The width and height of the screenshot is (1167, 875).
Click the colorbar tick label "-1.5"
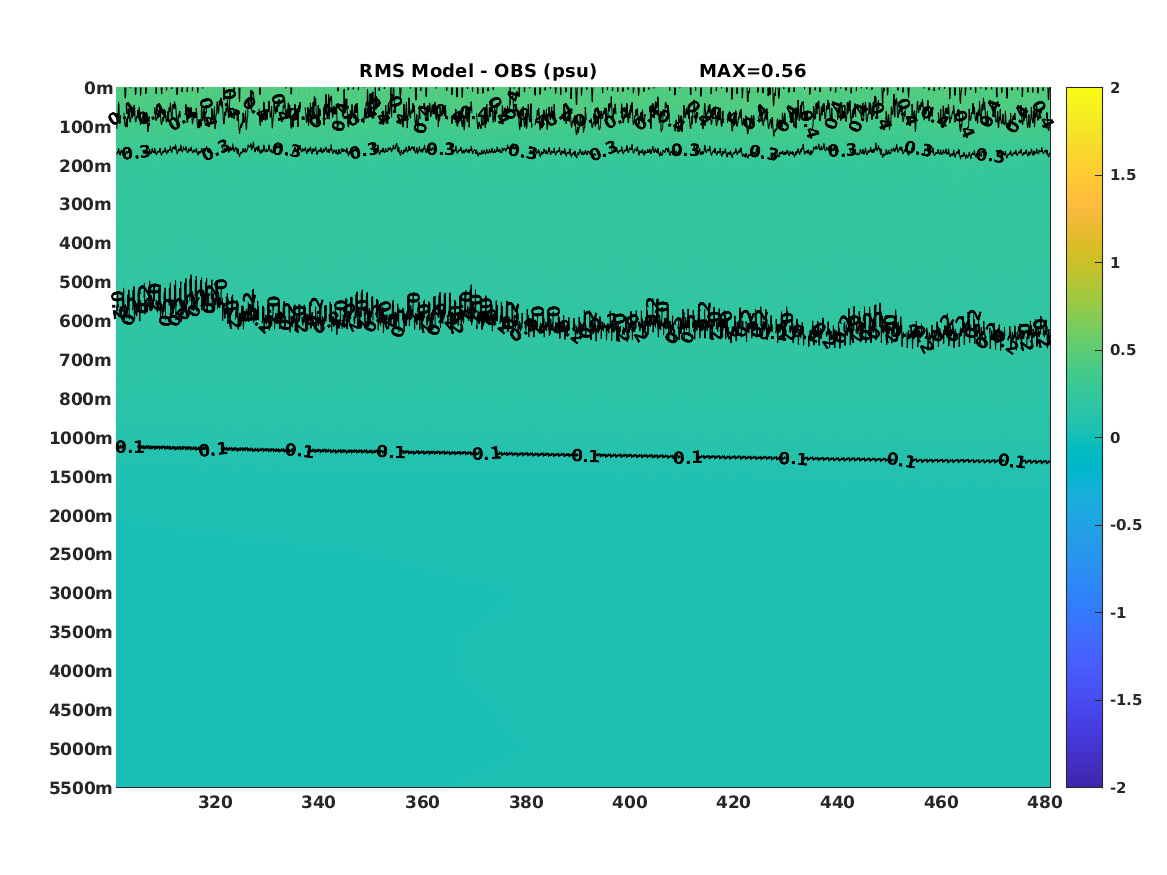point(1125,700)
